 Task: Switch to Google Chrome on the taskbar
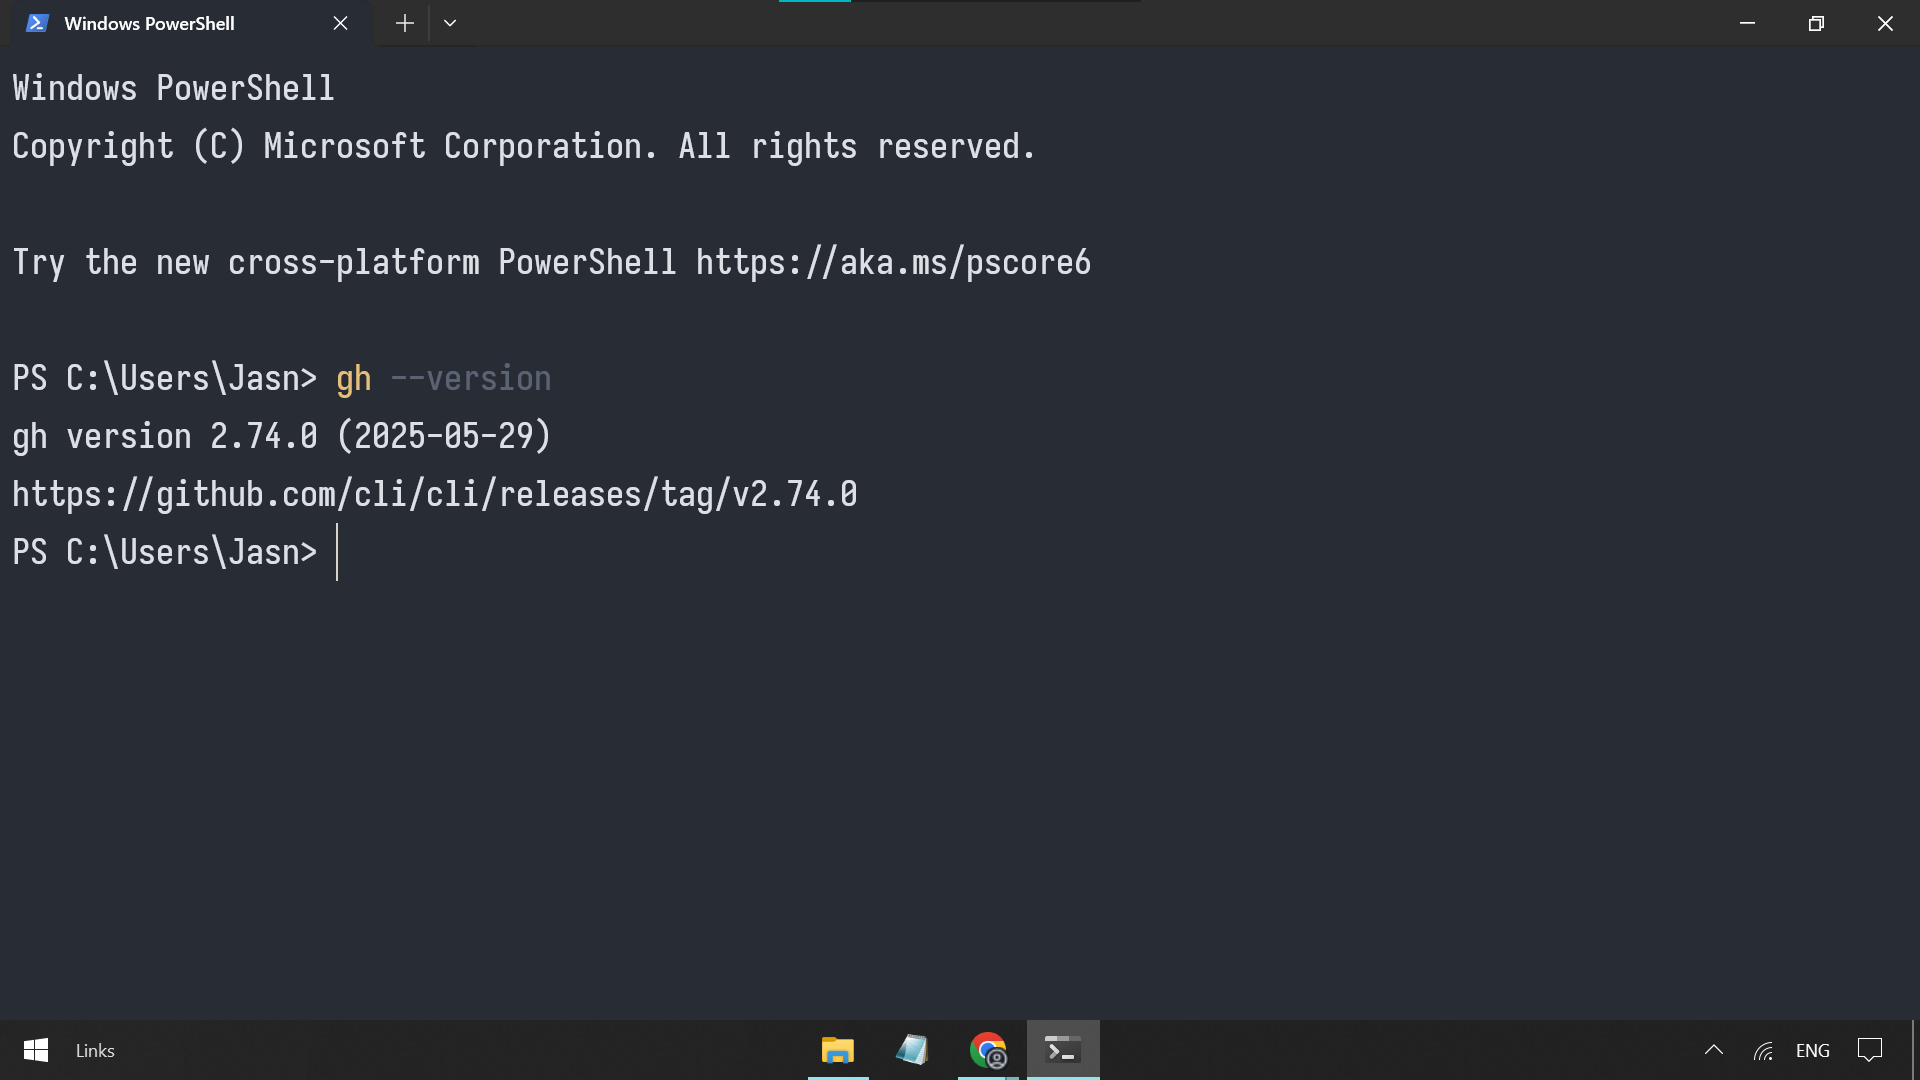point(988,1050)
